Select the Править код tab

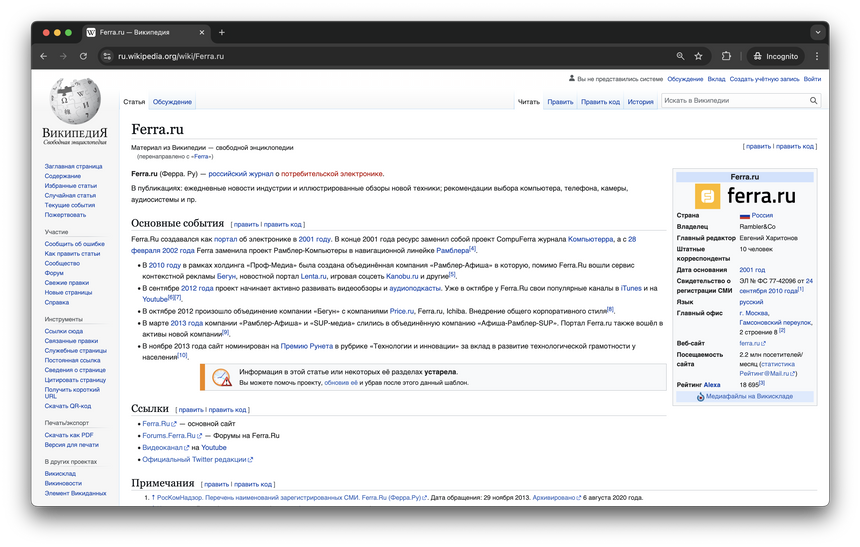600,102
